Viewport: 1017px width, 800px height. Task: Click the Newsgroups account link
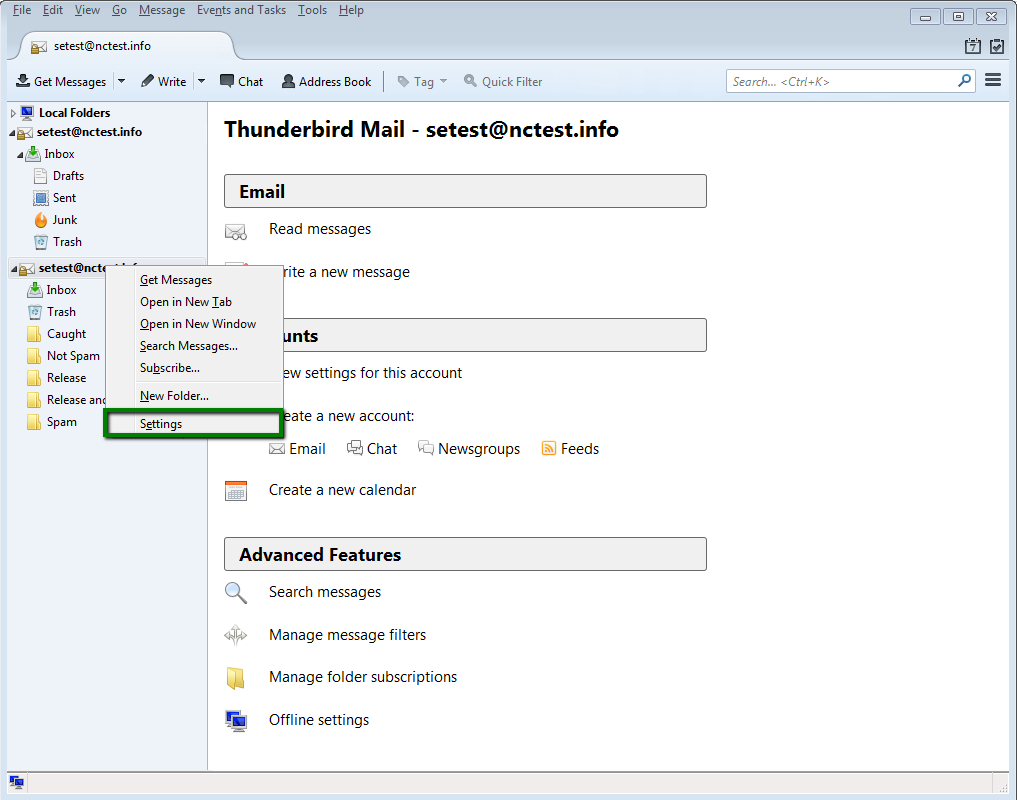(x=479, y=448)
